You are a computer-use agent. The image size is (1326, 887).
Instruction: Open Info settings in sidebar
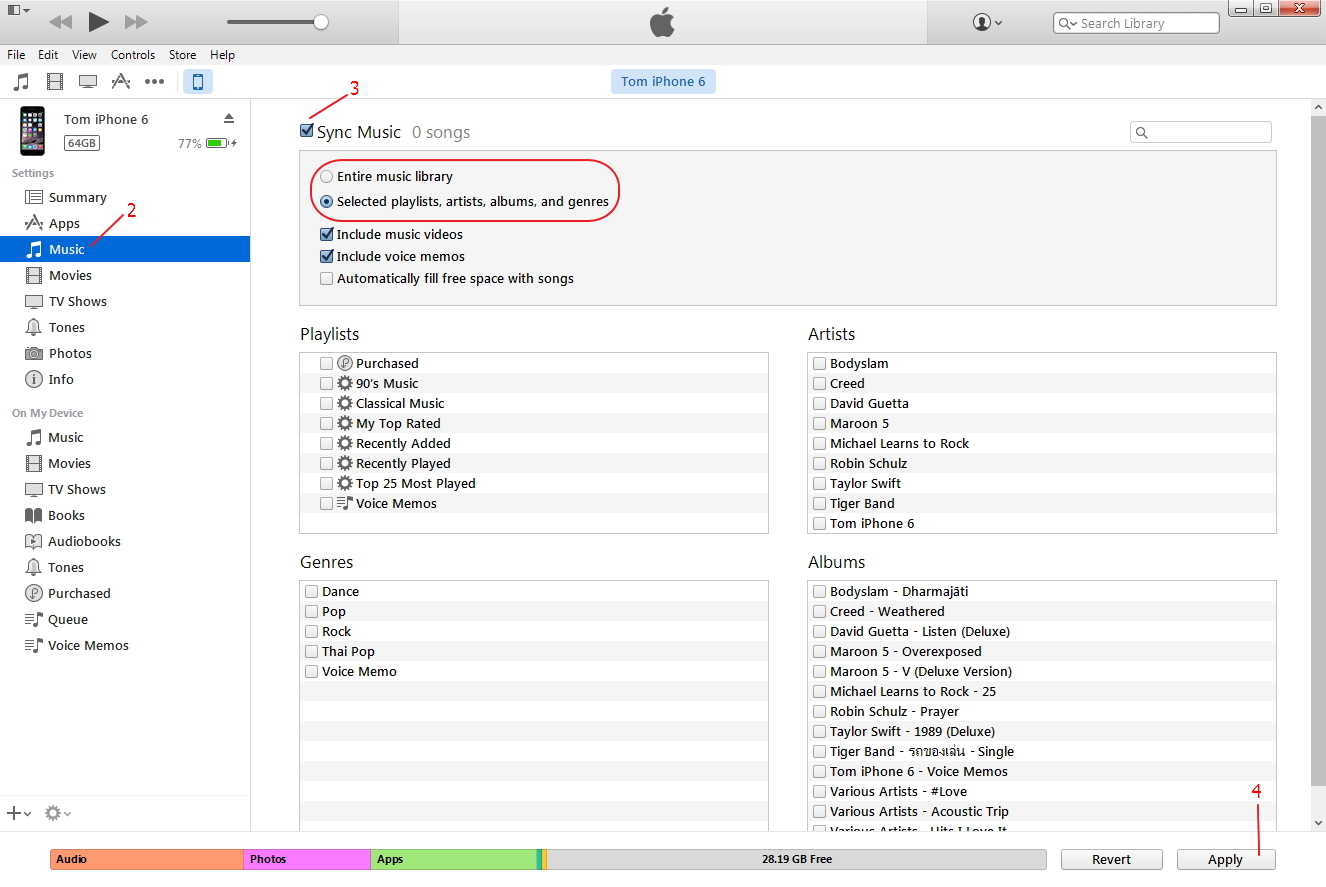[125, 379]
